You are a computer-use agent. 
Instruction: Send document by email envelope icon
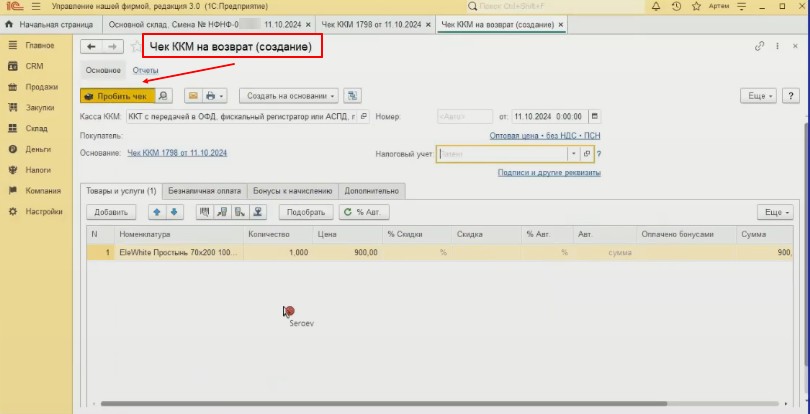(x=193, y=96)
